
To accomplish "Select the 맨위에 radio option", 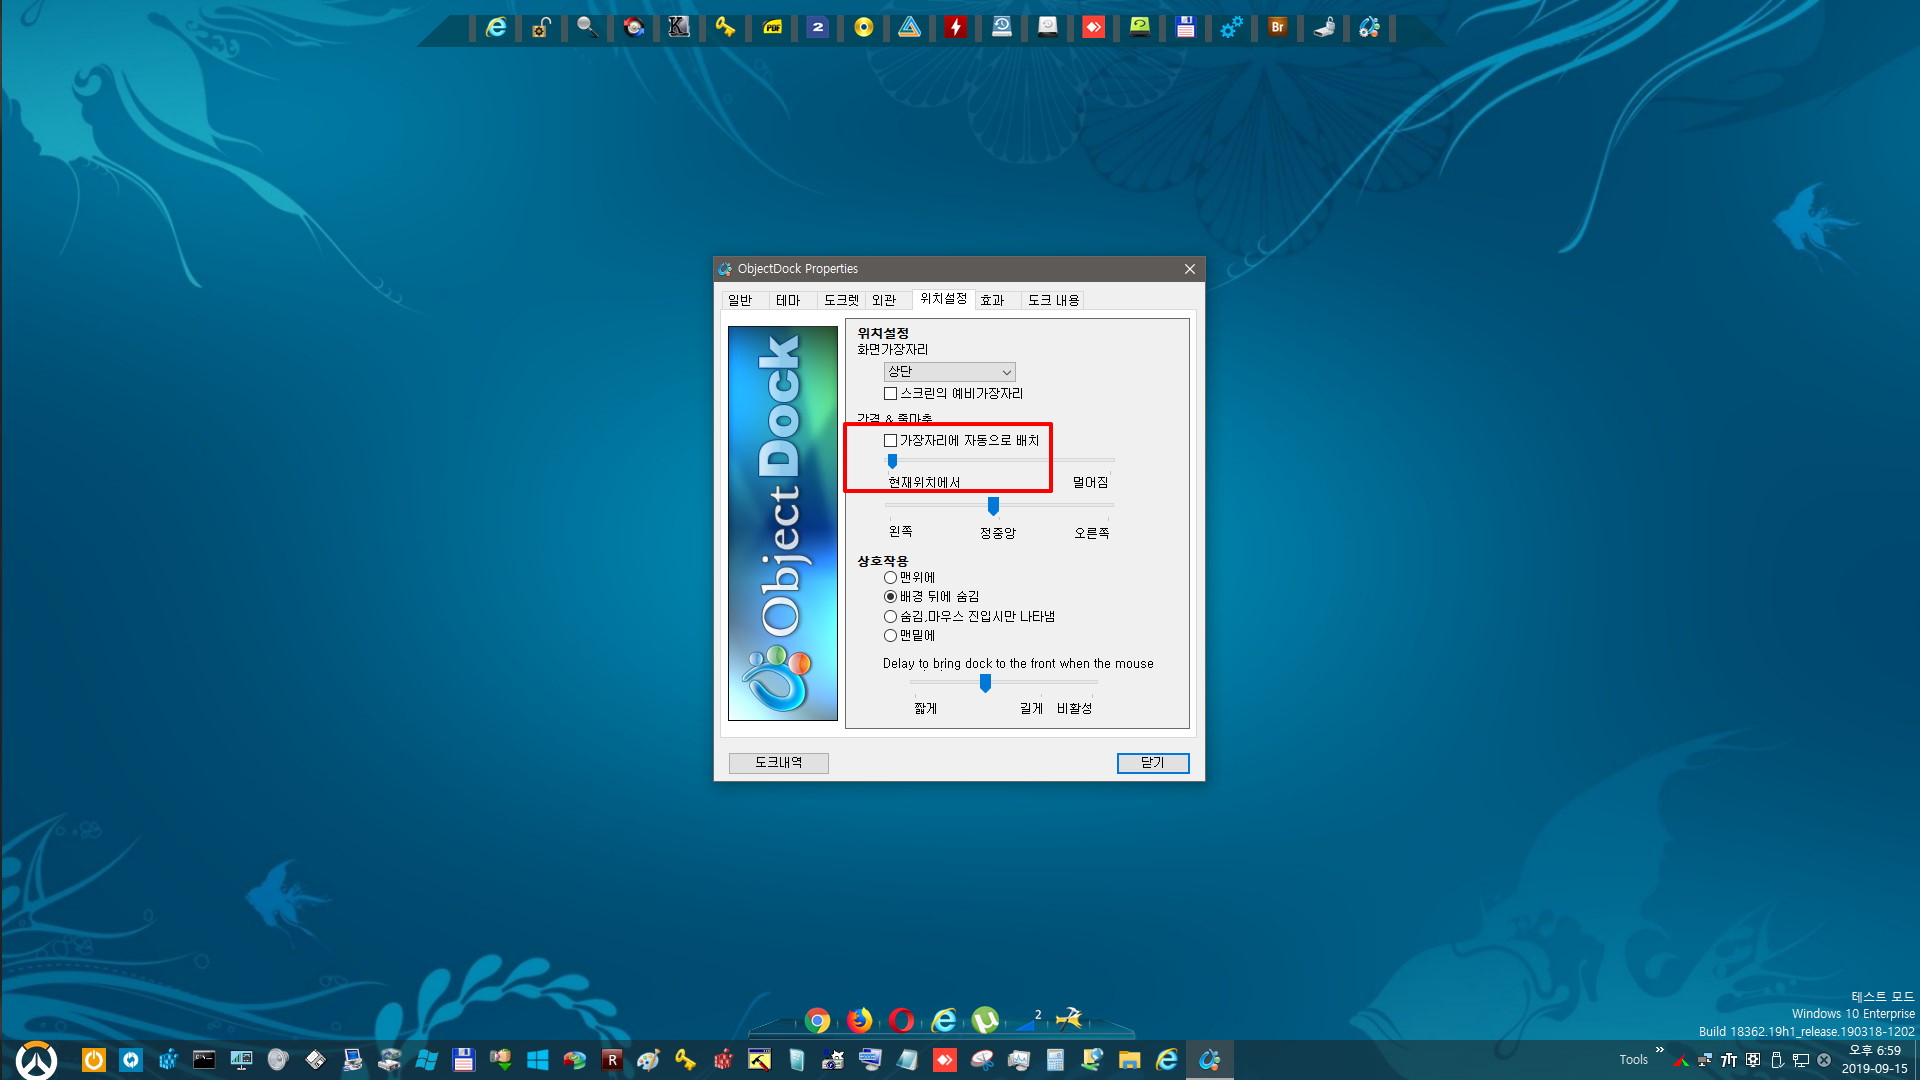I will point(890,578).
